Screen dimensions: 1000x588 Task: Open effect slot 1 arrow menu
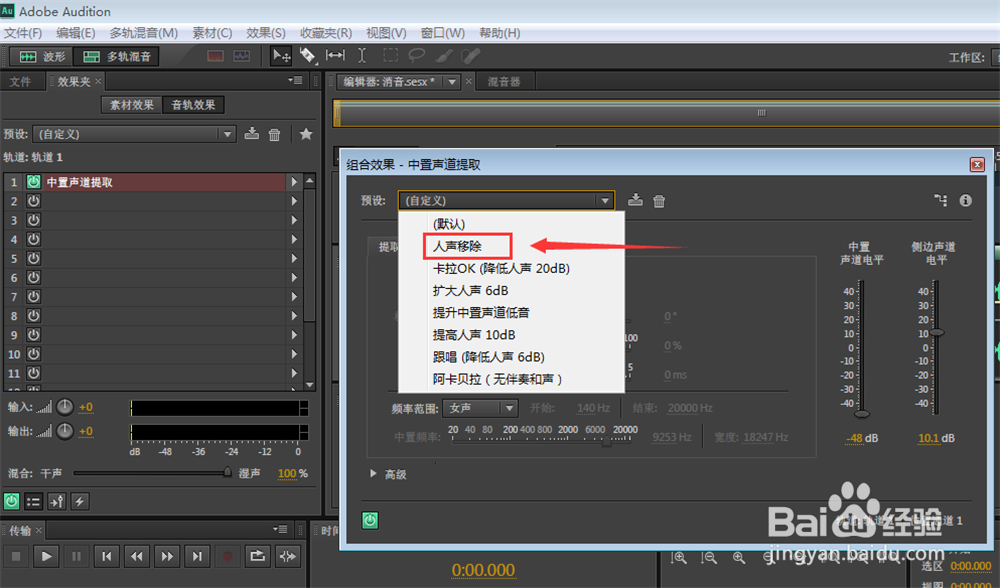(x=294, y=182)
